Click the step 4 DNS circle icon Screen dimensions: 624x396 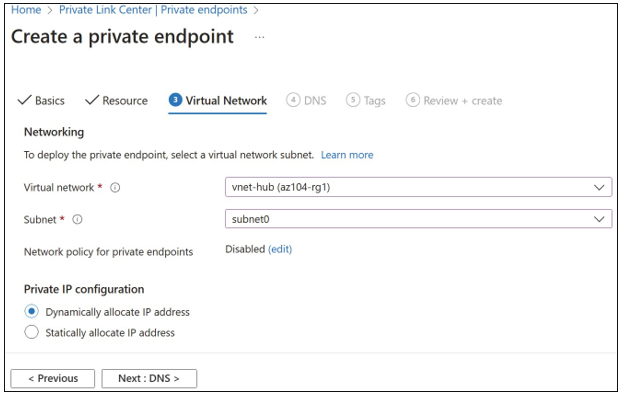click(x=293, y=100)
